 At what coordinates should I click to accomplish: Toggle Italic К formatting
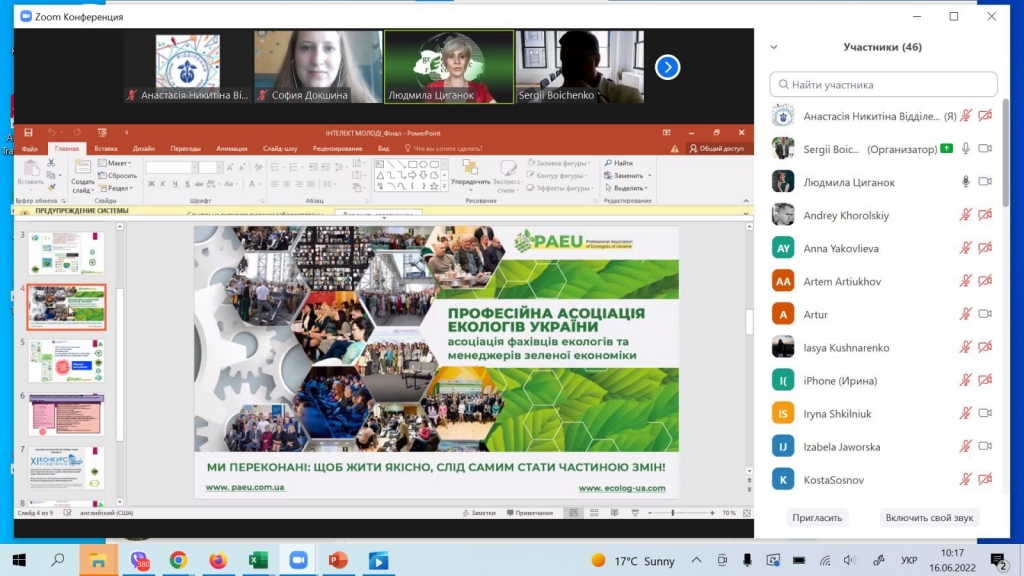point(163,184)
